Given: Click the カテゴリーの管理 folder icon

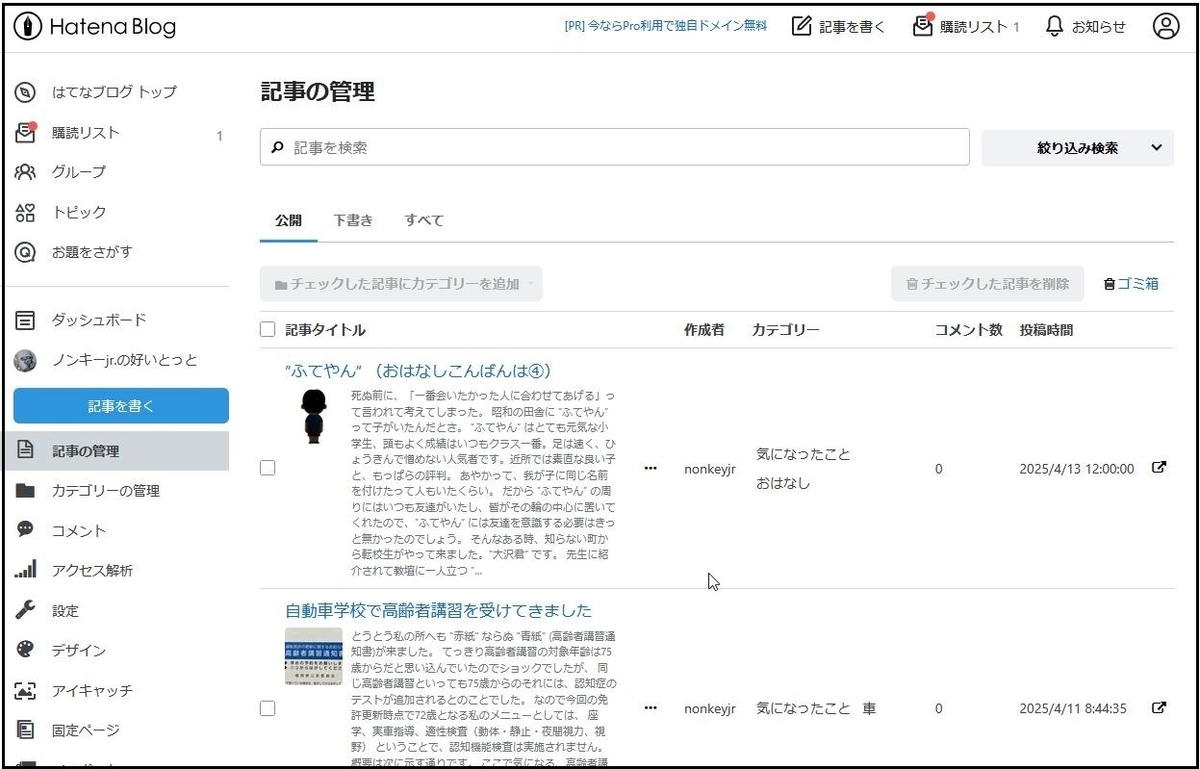Looking at the screenshot, I should [26, 491].
